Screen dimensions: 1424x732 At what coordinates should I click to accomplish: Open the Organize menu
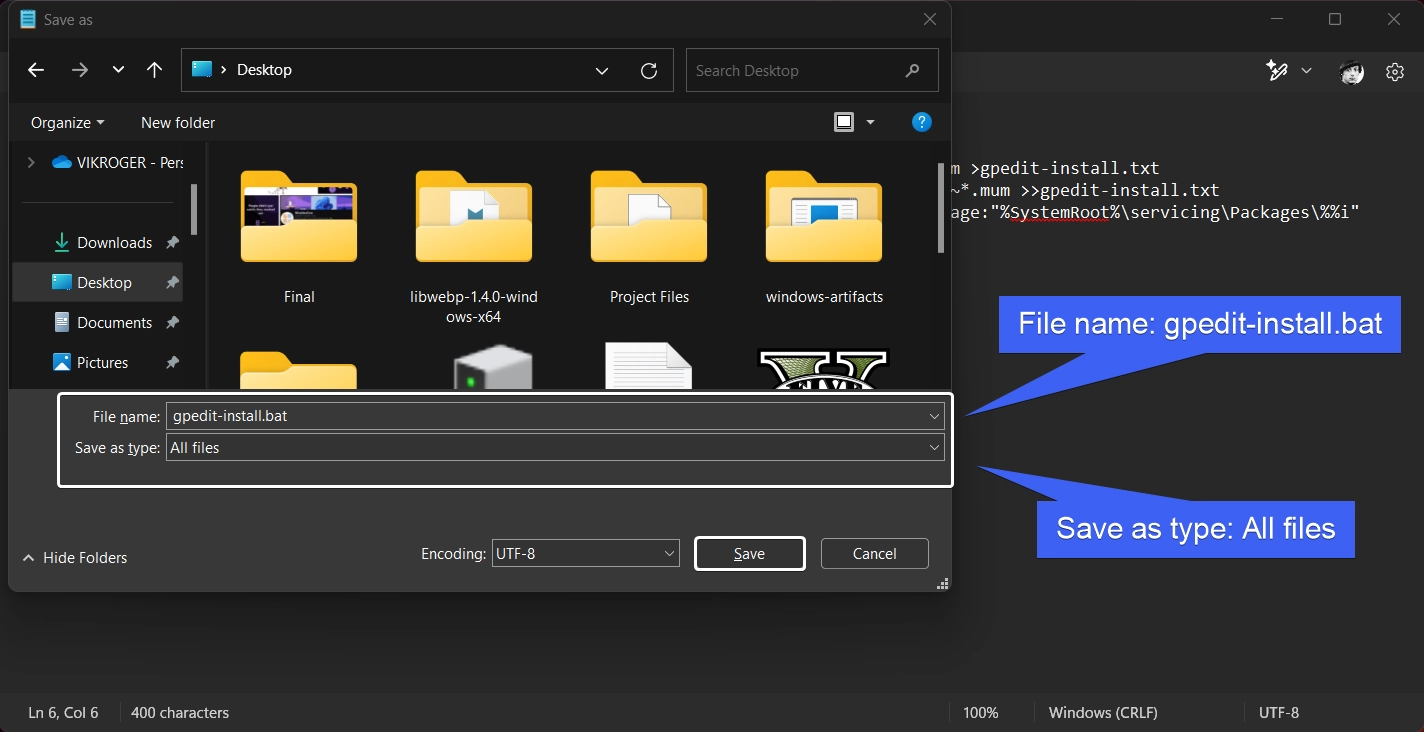click(x=67, y=123)
